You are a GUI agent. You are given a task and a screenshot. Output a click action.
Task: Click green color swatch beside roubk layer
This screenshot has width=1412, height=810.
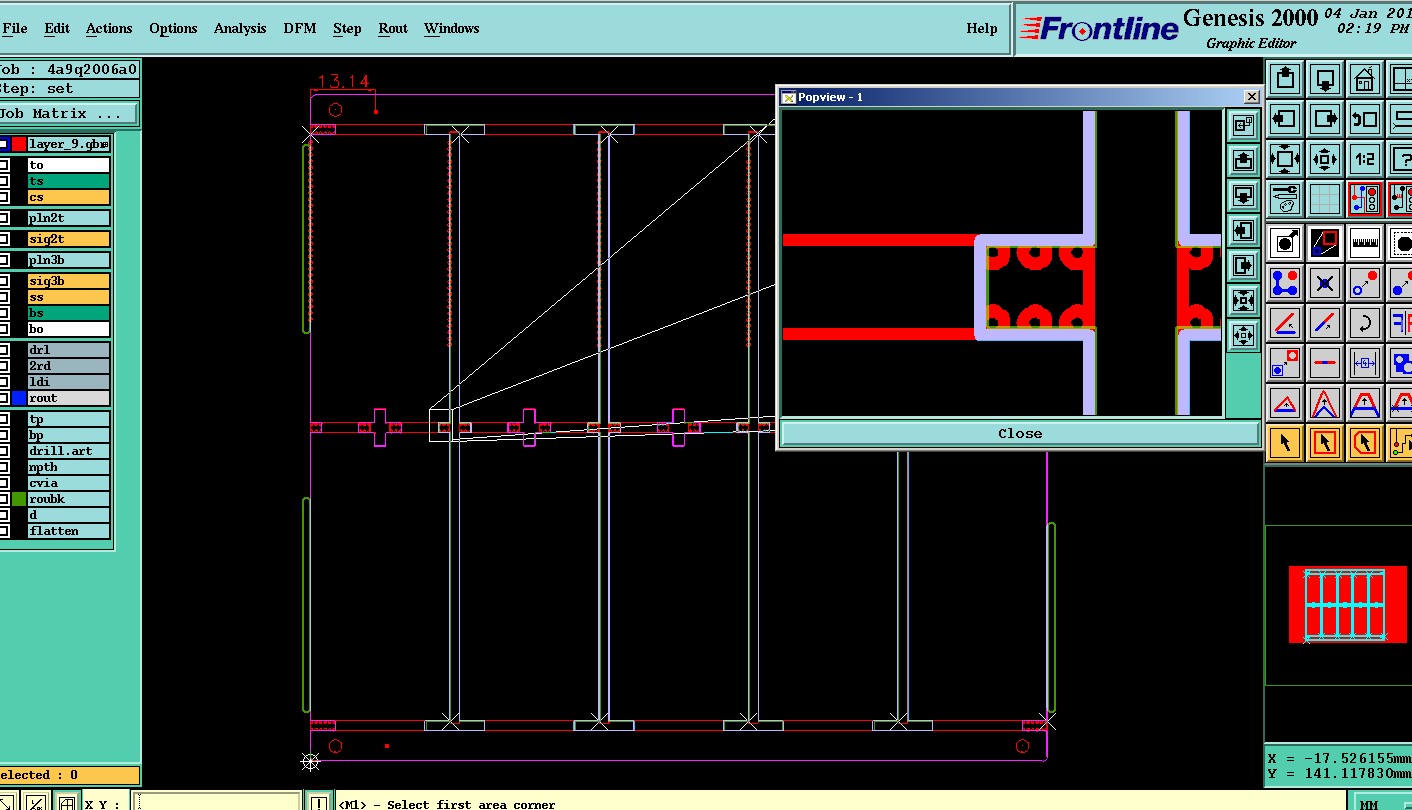(x=19, y=499)
